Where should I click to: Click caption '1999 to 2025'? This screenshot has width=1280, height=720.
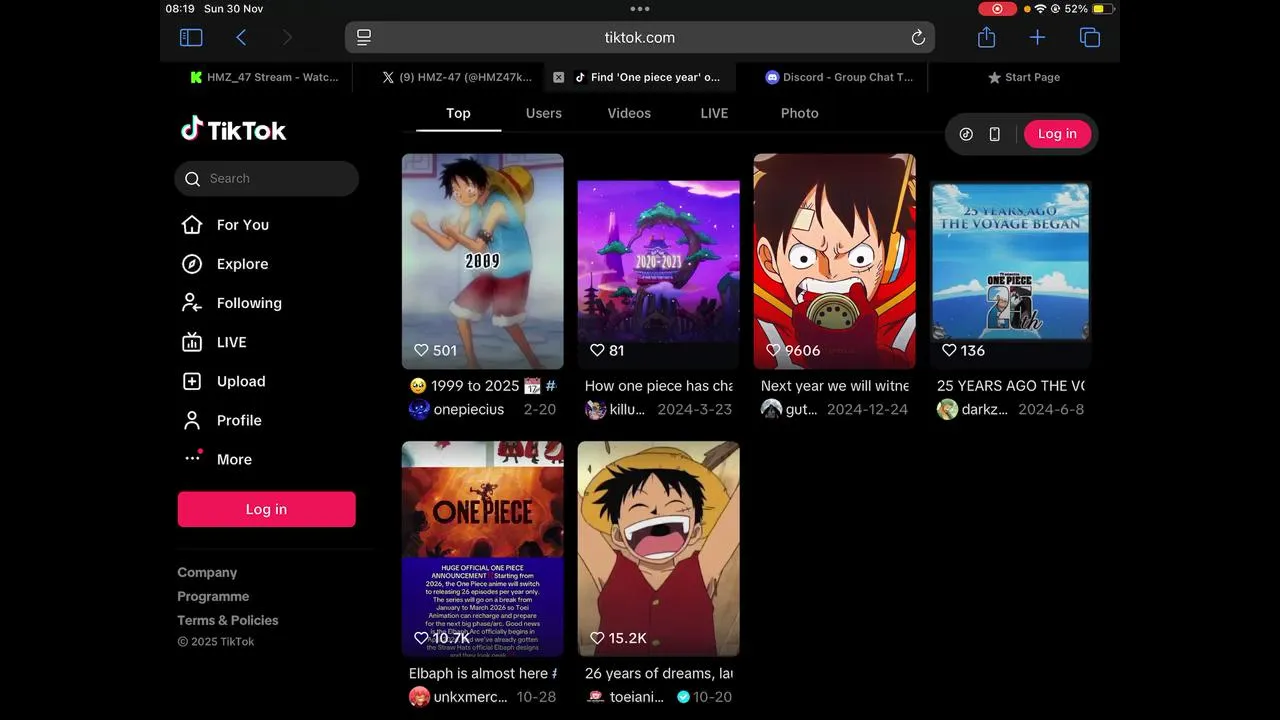[x=475, y=386]
